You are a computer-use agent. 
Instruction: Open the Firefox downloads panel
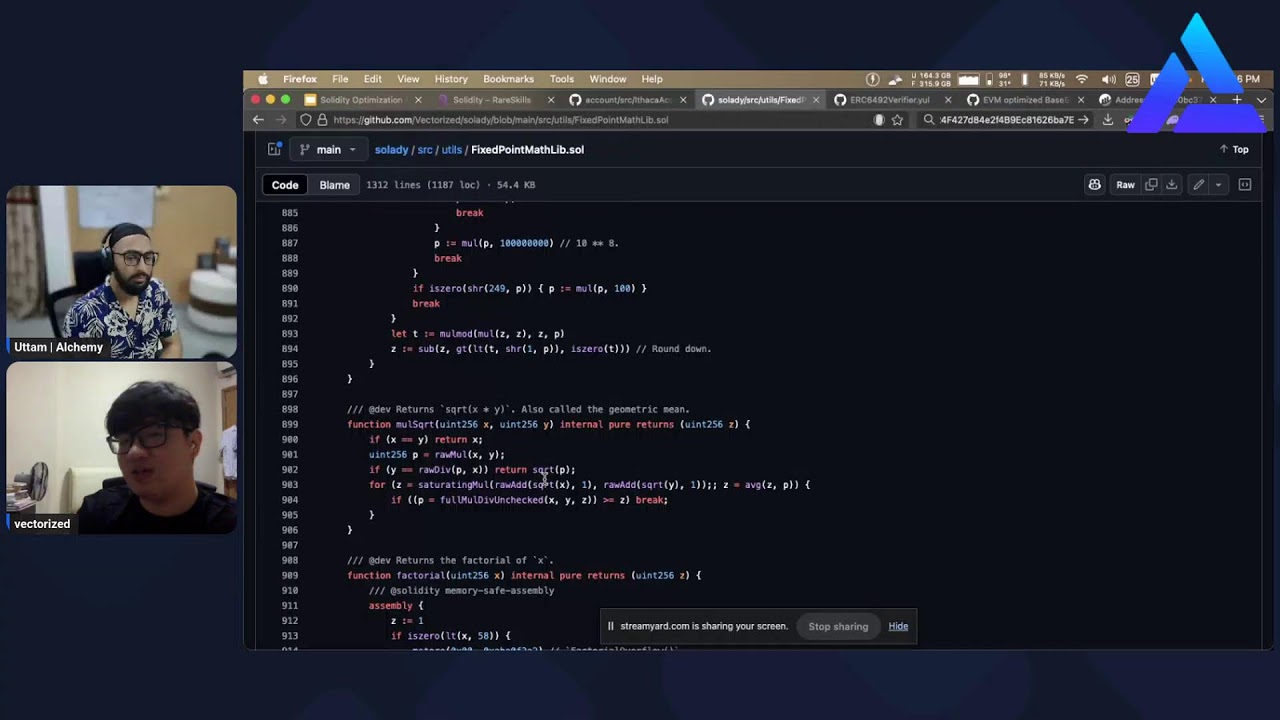tap(1108, 120)
